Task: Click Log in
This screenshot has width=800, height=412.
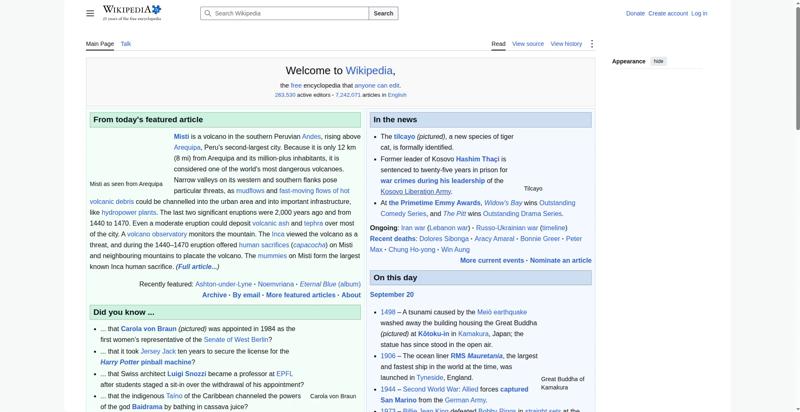Action: click(699, 14)
